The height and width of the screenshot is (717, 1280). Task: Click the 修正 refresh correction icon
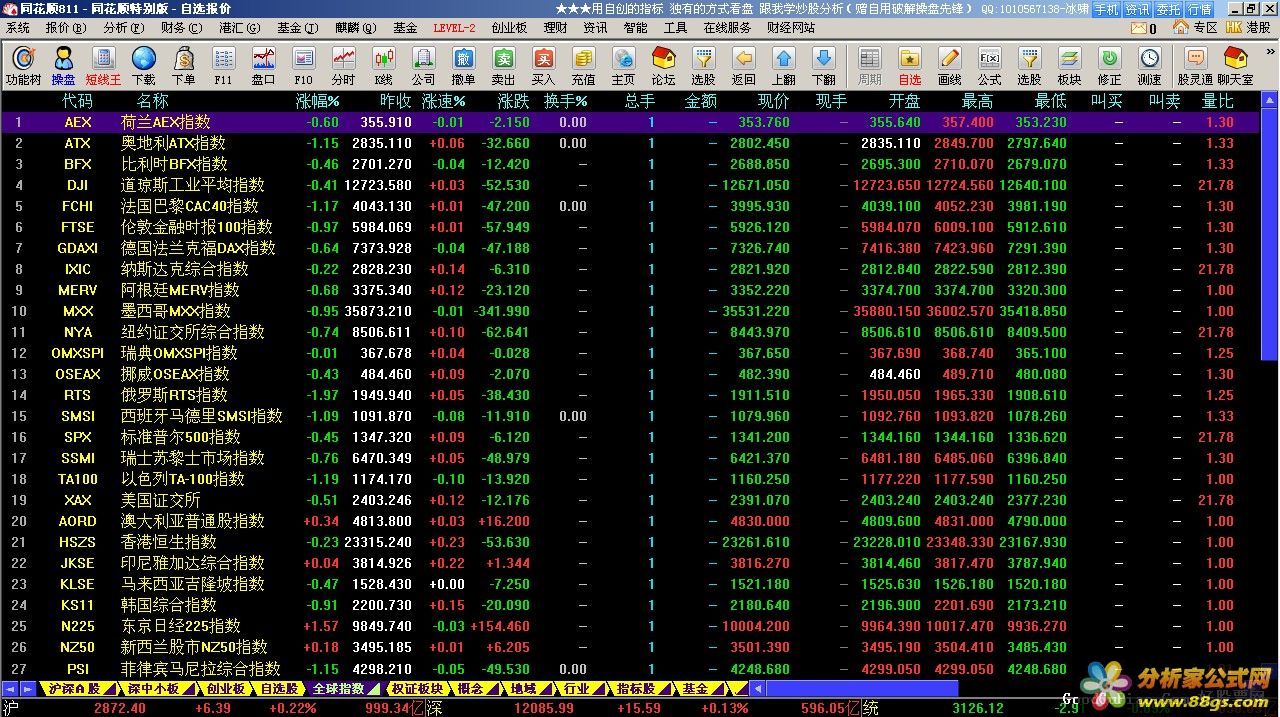coord(1109,65)
